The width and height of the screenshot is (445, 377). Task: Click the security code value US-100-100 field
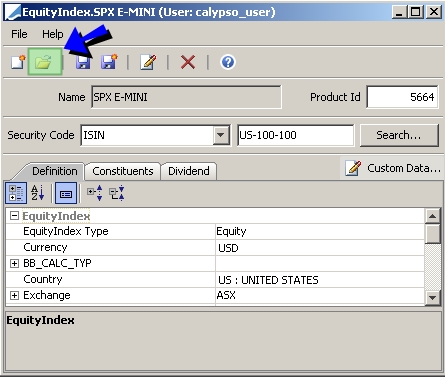[x=295, y=135]
